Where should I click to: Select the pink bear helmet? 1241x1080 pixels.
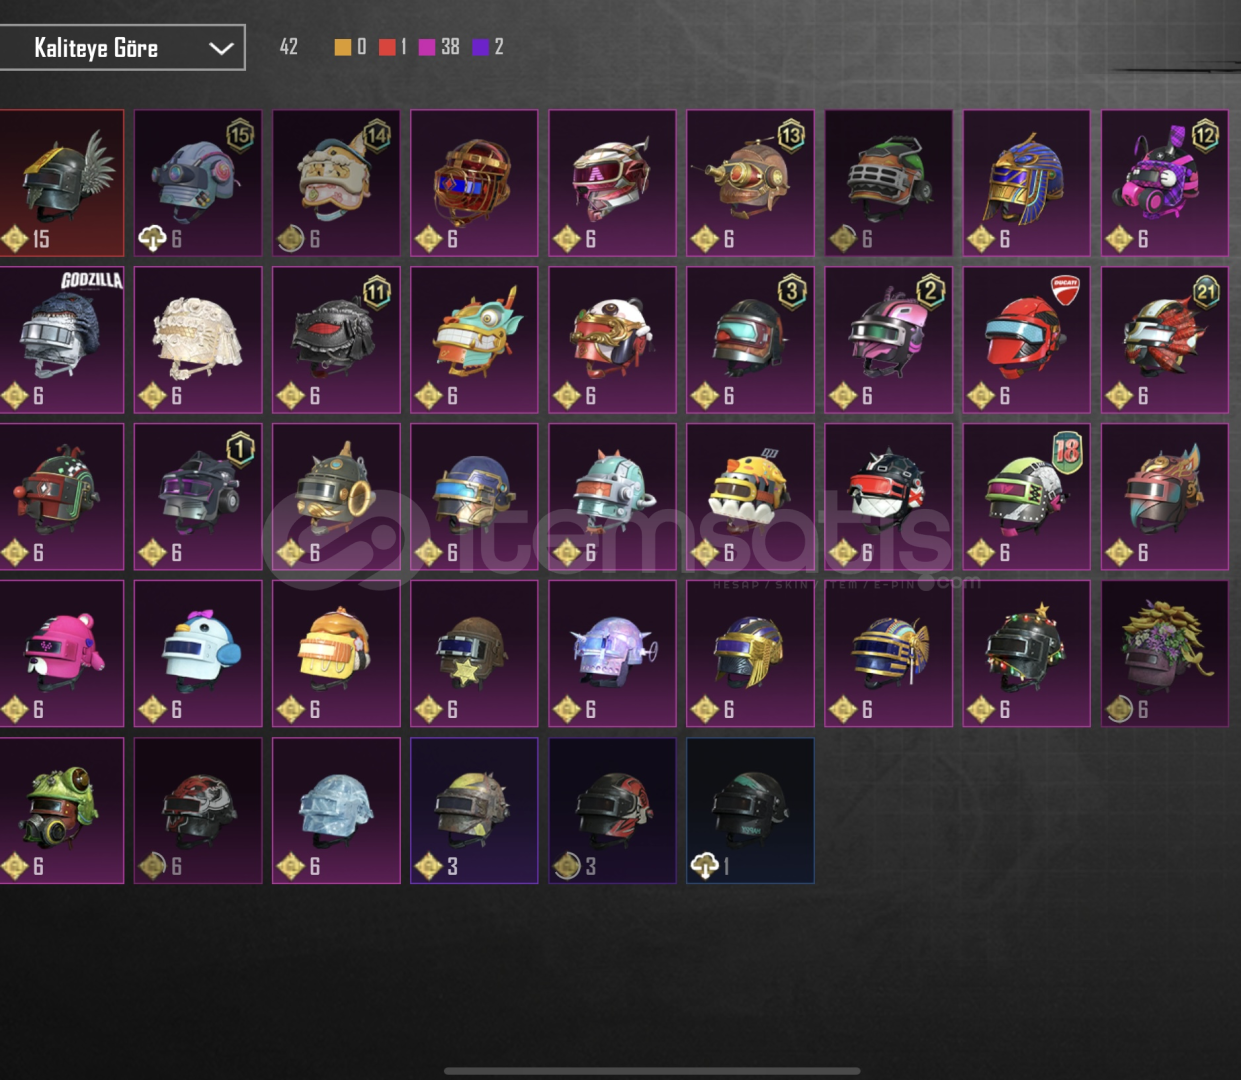pos(62,653)
